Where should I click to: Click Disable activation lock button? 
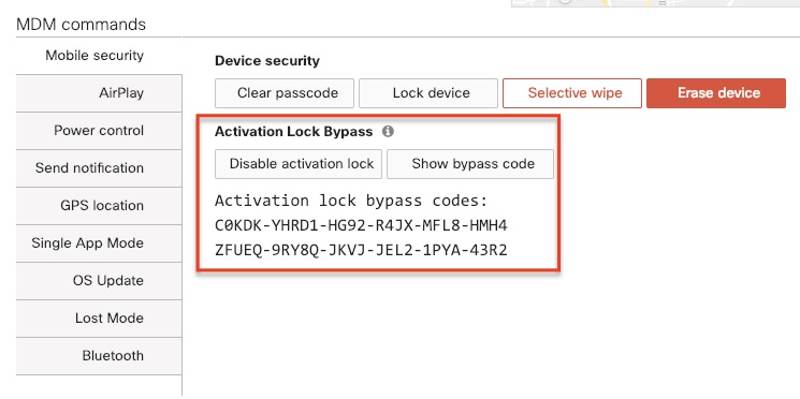click(x=298, y=164)
